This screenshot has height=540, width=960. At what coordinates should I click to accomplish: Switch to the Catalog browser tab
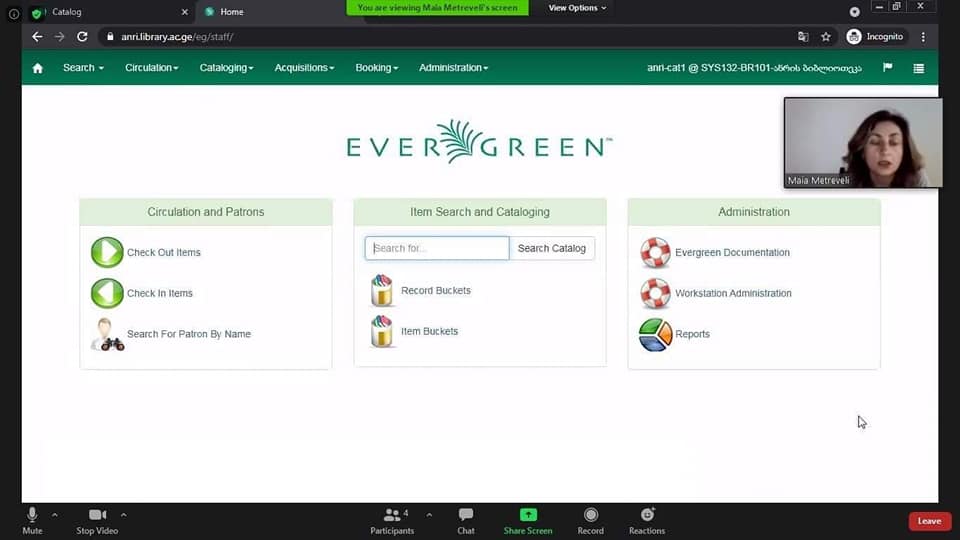[x=110, y=12]
